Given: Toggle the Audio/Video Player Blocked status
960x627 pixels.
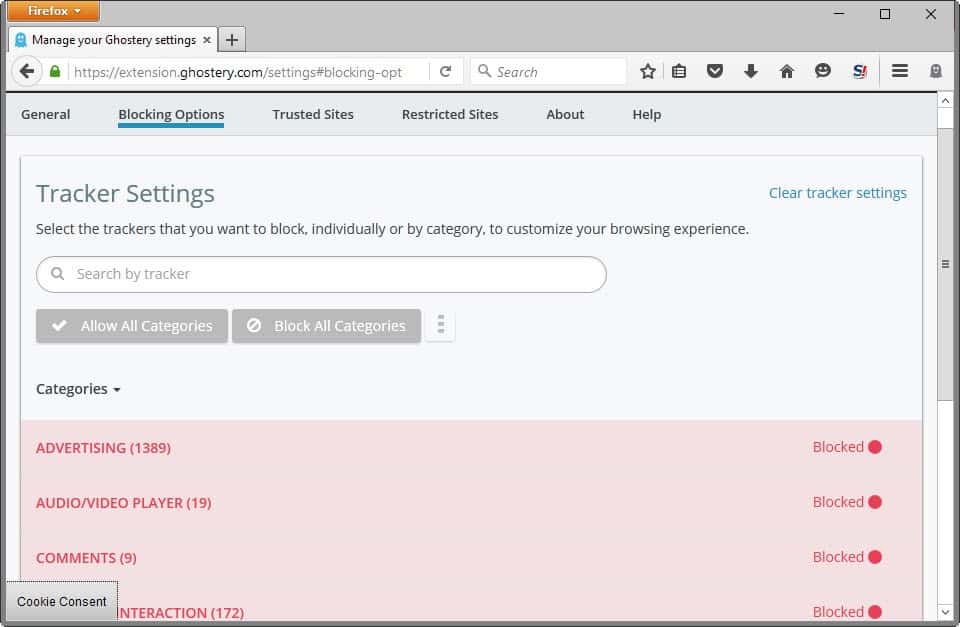Looking at the screenshot, I should click(847, 502).
